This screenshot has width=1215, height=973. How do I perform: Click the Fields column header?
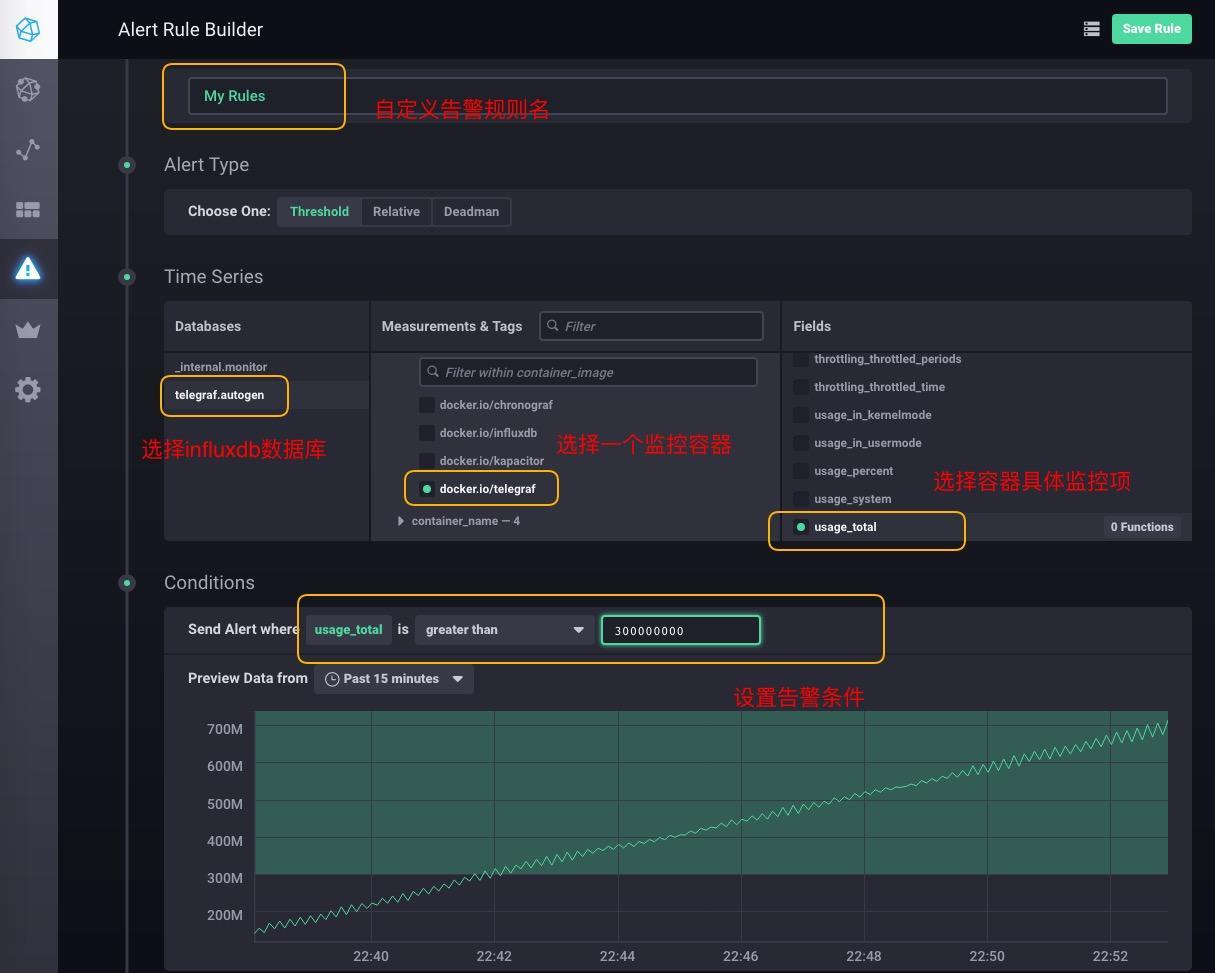(x=812, y=326)
